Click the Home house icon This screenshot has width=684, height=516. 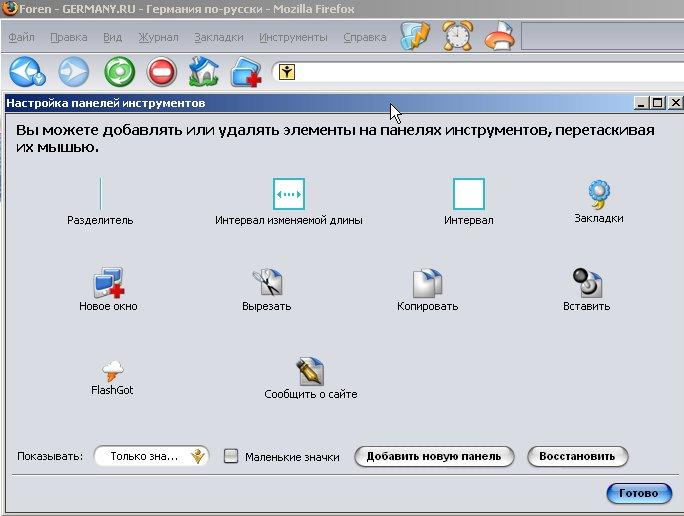[x=204, y=71]
